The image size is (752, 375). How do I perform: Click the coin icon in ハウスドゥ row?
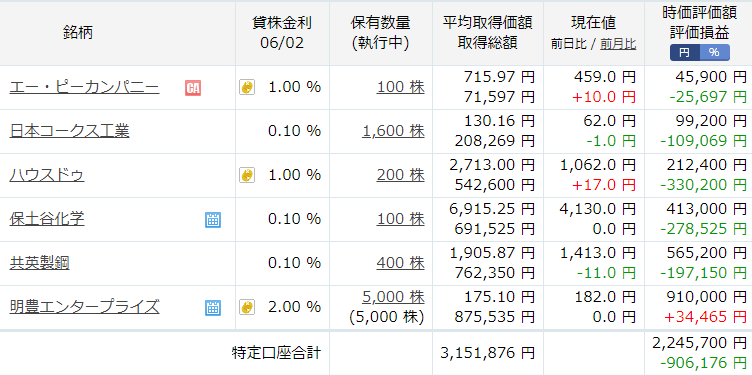pos(247,175)
